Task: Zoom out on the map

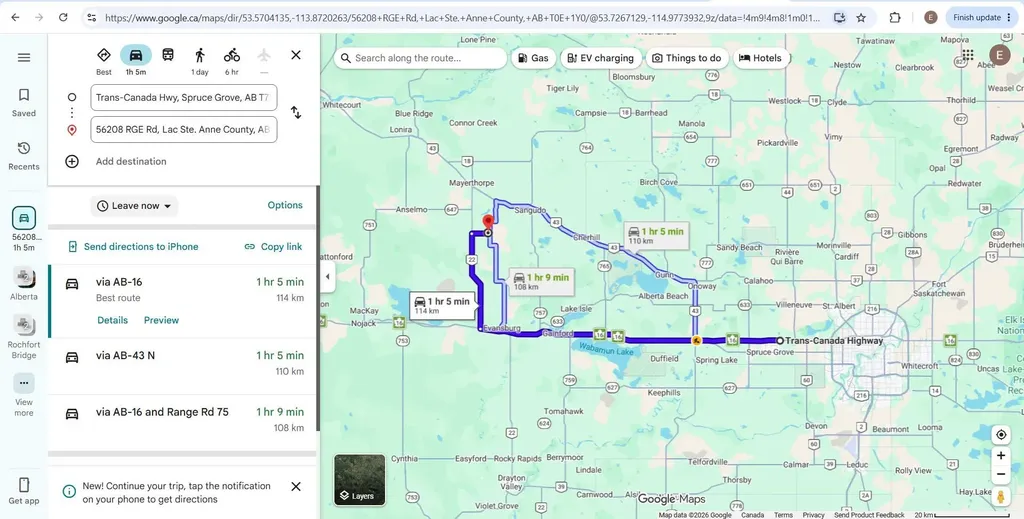Action: coord(1000,474)
